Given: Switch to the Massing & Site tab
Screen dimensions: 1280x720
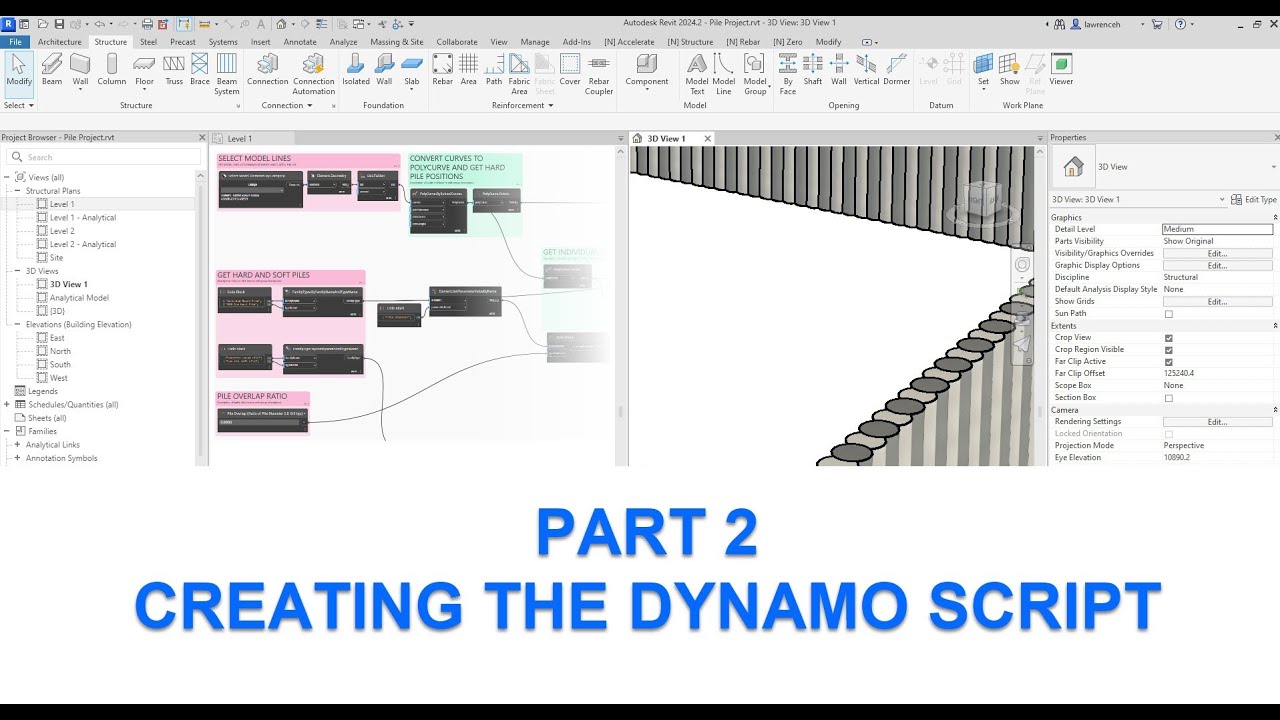Looking at the screenshot, I should click(x=397, y=42).
